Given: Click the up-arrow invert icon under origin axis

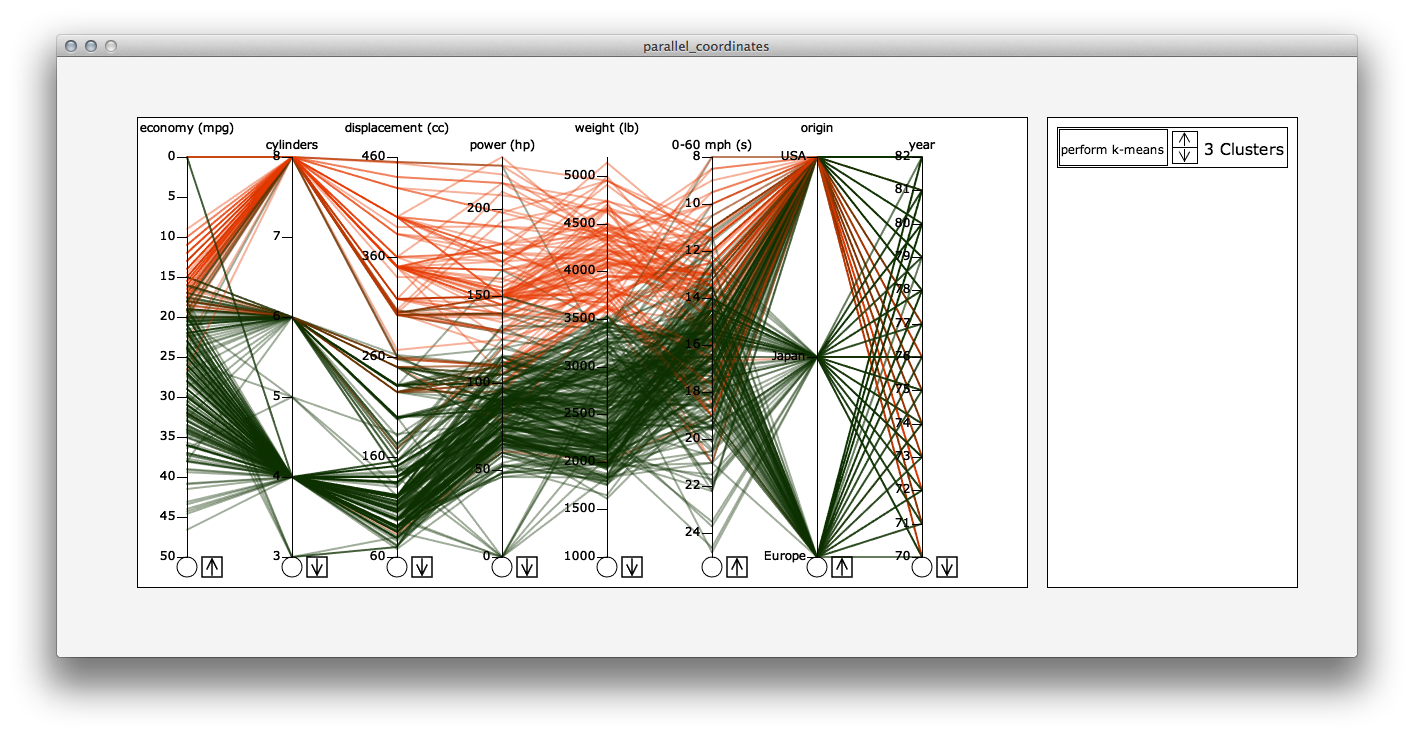Looking at the screenshot, I should [843, 566].
